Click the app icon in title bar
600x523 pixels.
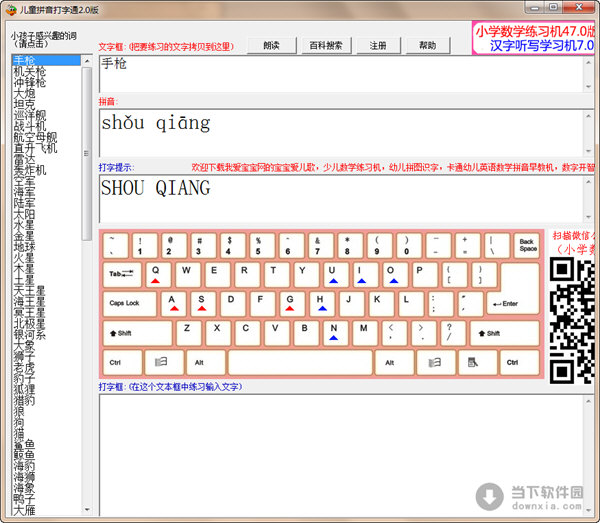pos(11,10)
